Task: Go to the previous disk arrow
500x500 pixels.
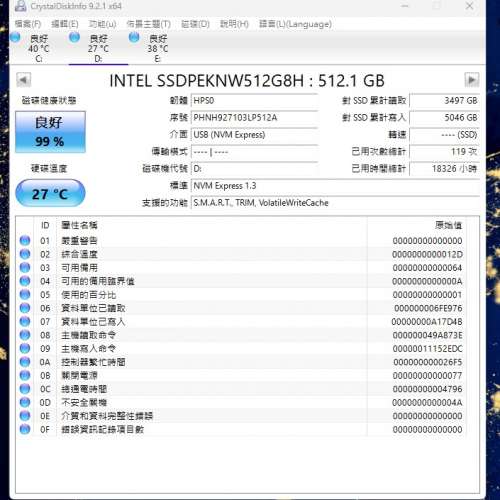Action: pos(24,80)
